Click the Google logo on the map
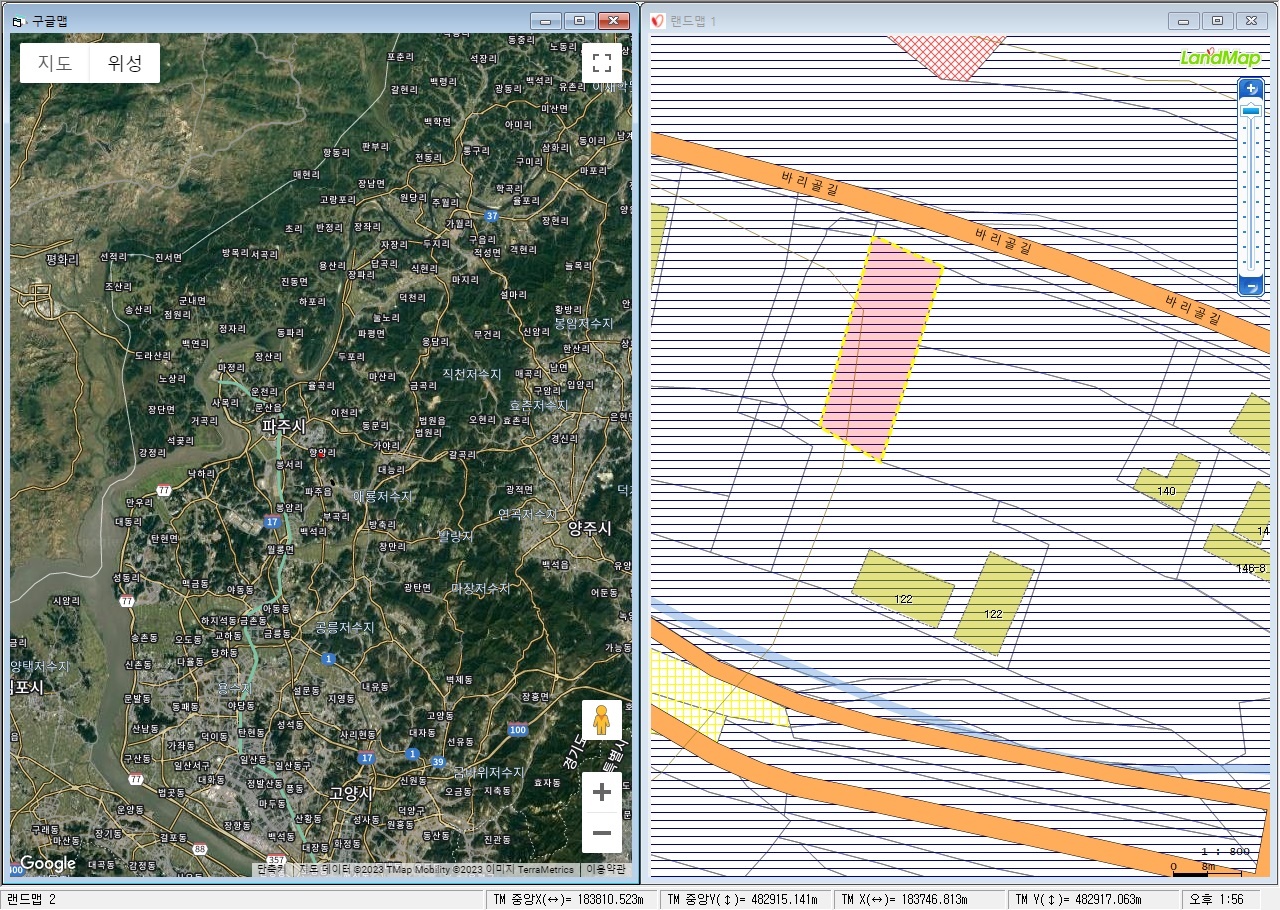The image size is (1280, 910). 48,863
